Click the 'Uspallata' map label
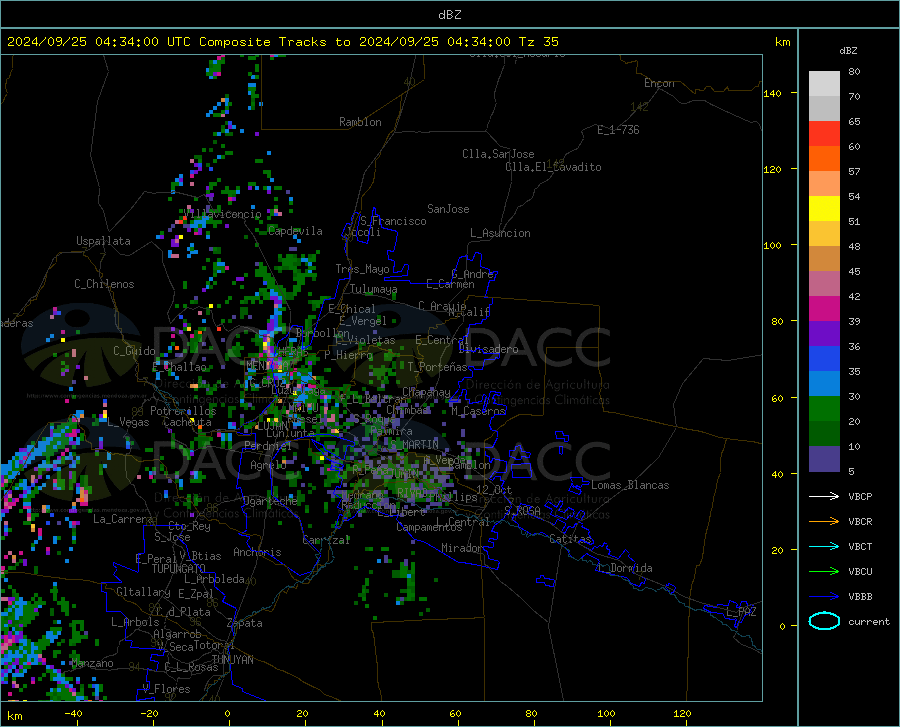Viewport: 900px width, 727px height. pos(103,242)
